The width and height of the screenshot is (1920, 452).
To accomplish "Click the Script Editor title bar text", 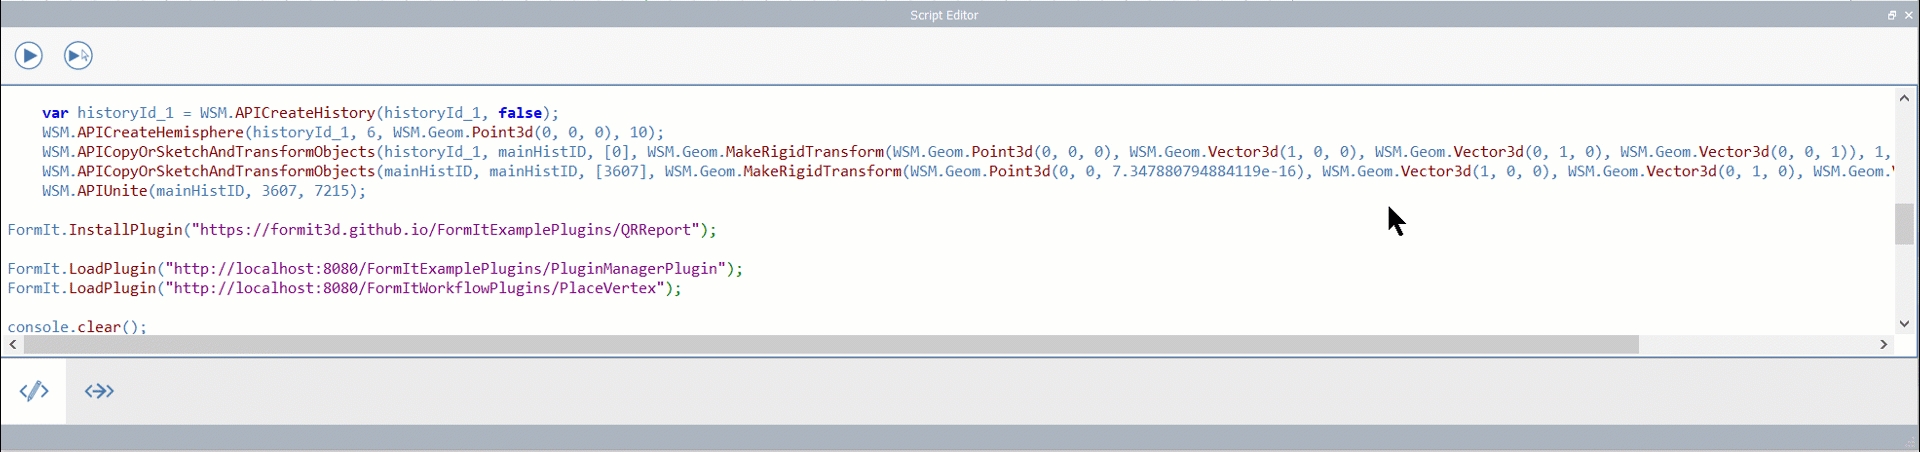I will click(x=943, y=15).
